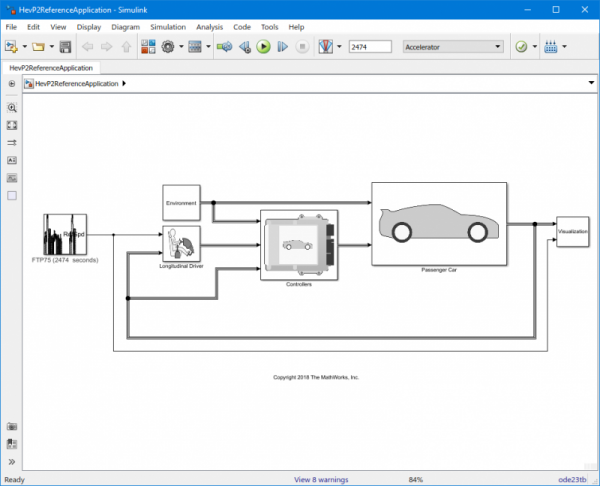
Task: Click the Stop simulation button
Action: pos(301,46)
